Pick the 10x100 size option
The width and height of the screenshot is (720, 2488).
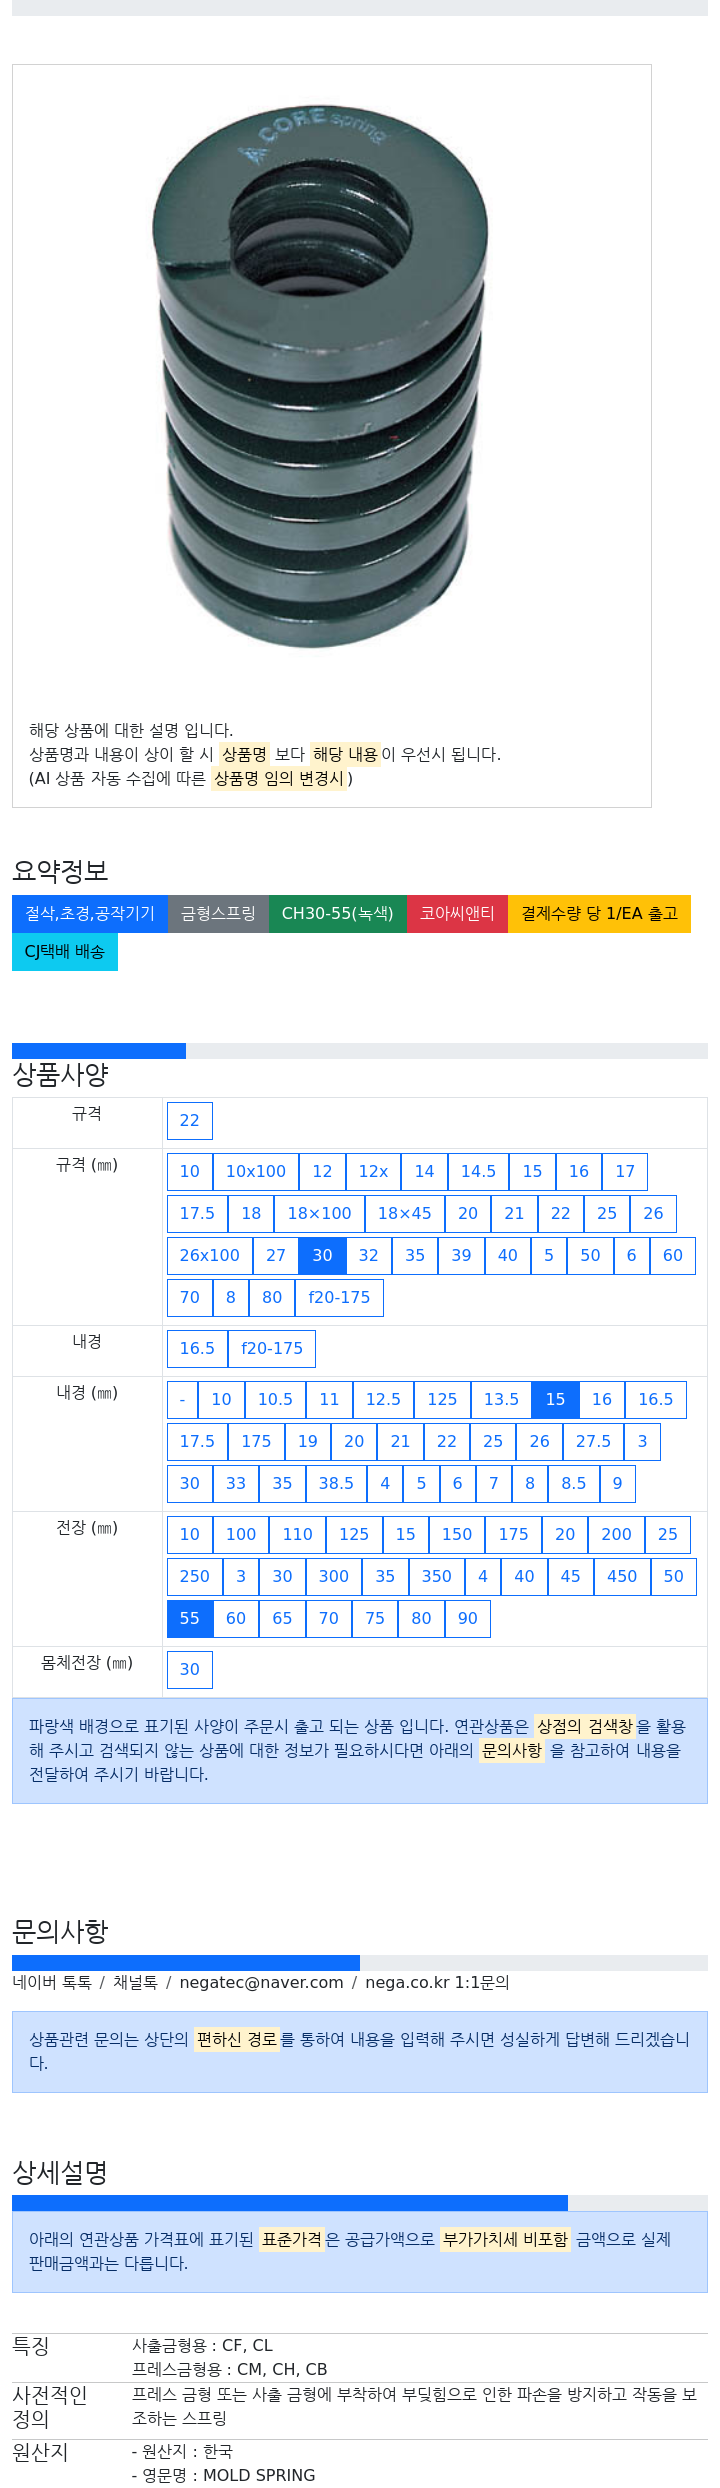pyautogui.click(x=256, y=1171)
